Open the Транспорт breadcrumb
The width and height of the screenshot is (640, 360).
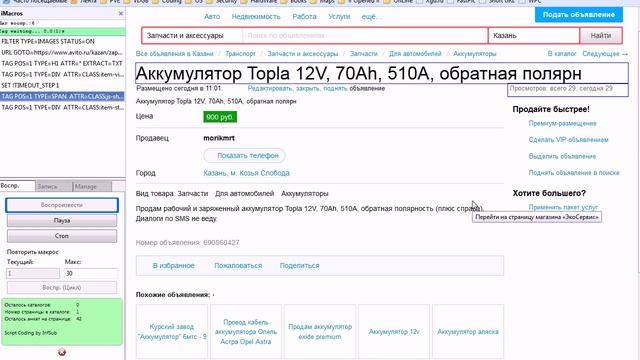240,54
